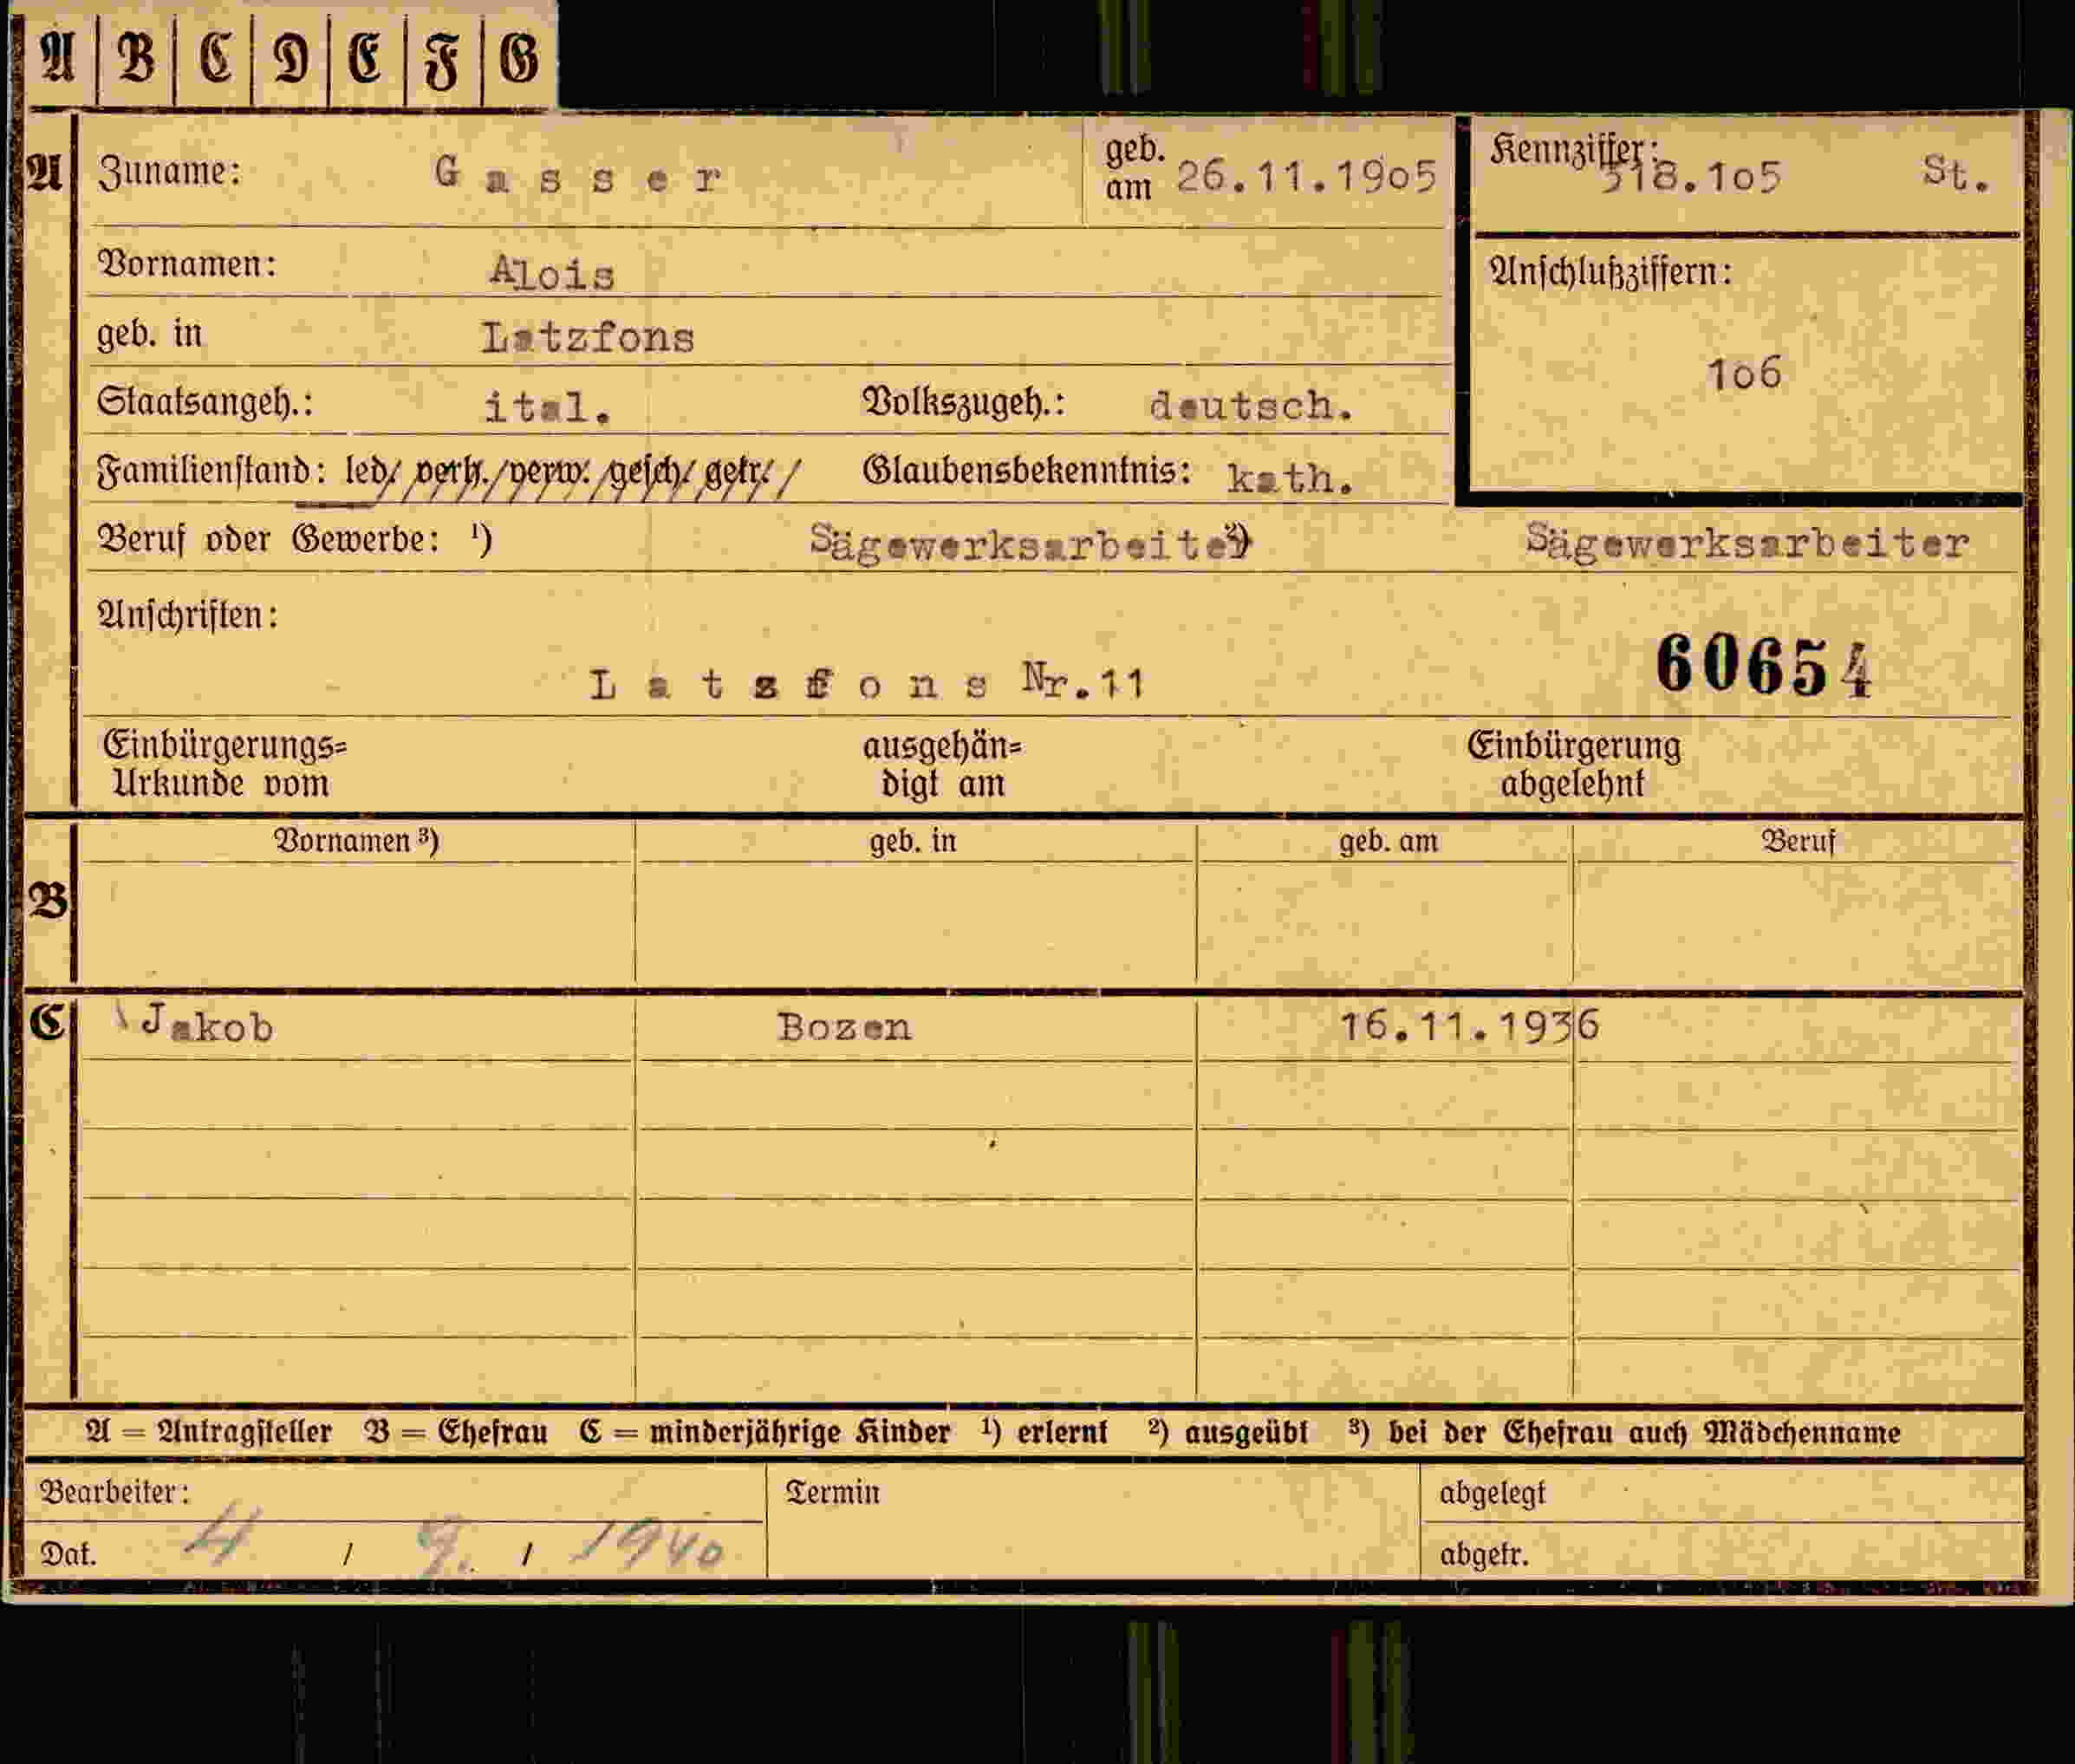Click the section B marker
Image resolution: width=2075 pixels, height=1764 pixels.
click(47, 901)
